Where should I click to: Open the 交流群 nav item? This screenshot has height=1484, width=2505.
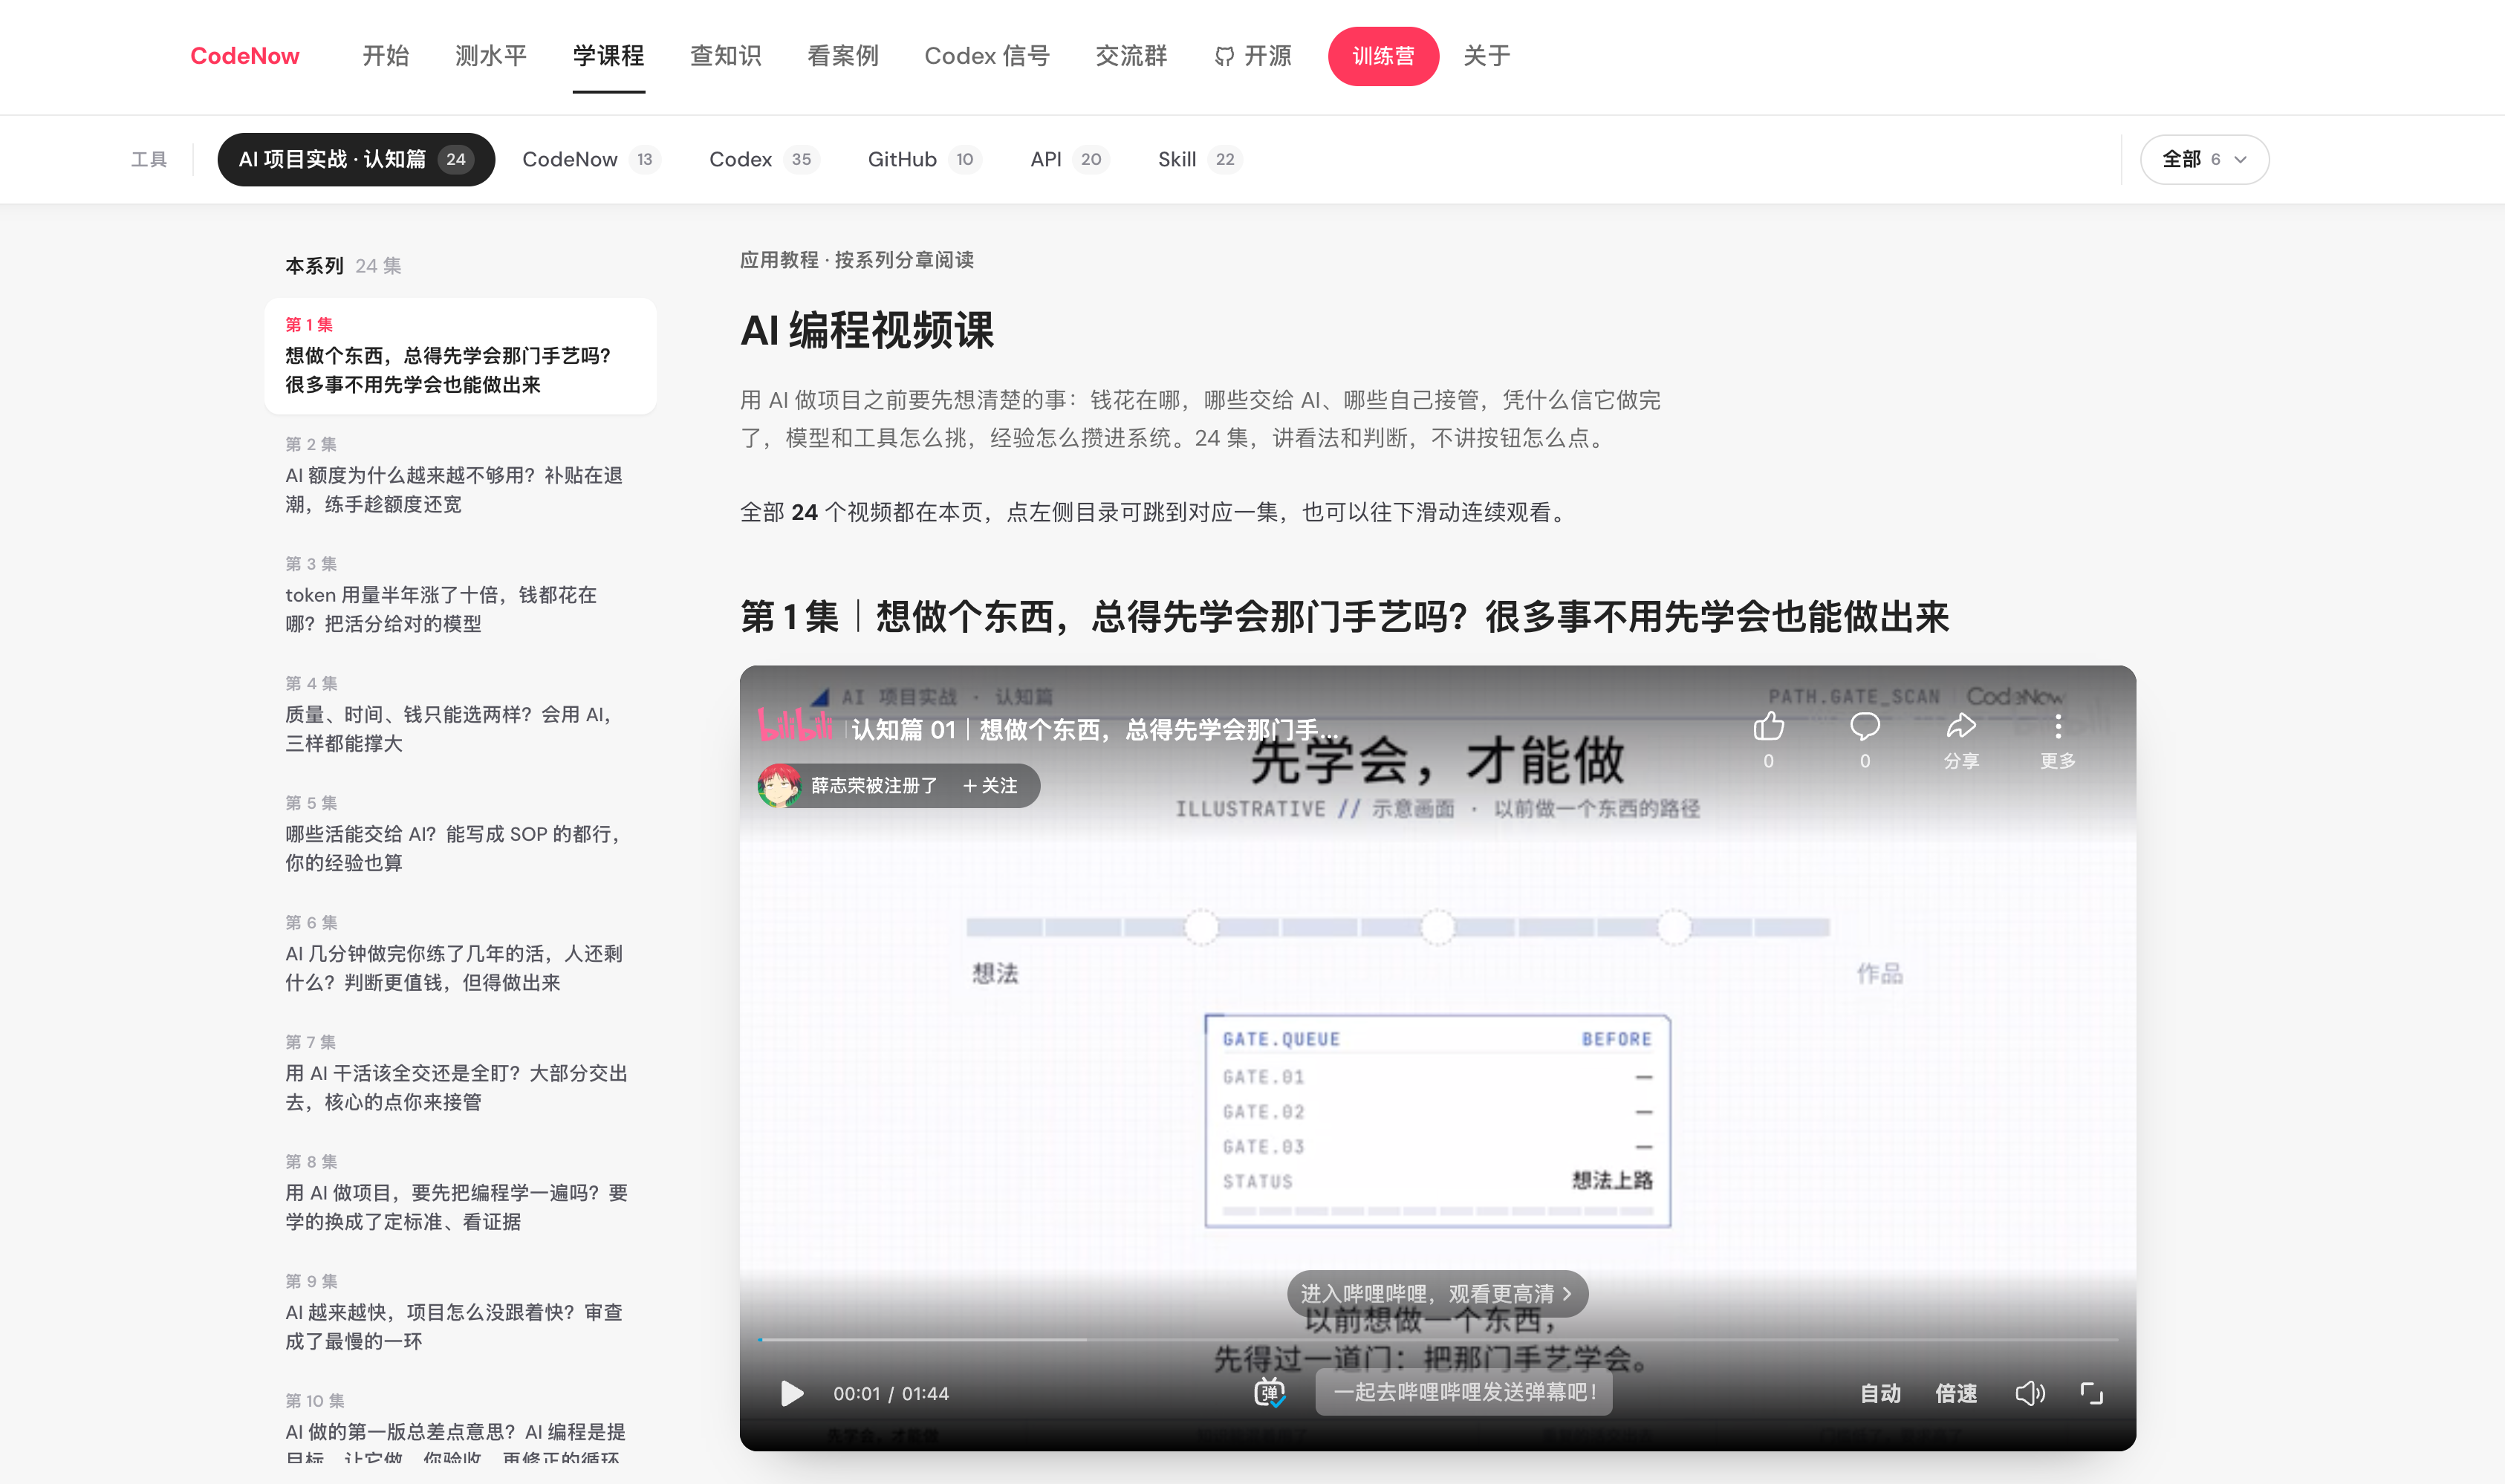point(1131,56)
